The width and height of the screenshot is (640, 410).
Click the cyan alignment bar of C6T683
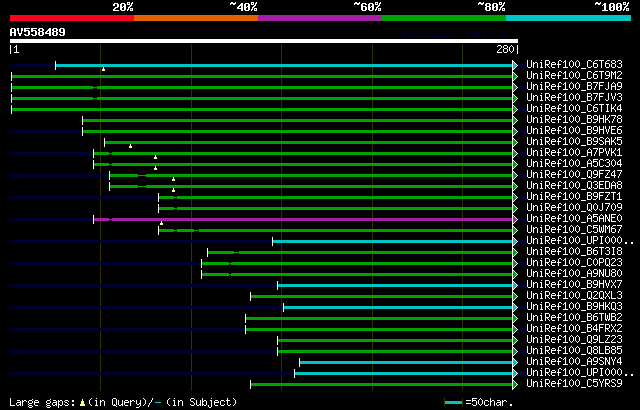point(284,65)
